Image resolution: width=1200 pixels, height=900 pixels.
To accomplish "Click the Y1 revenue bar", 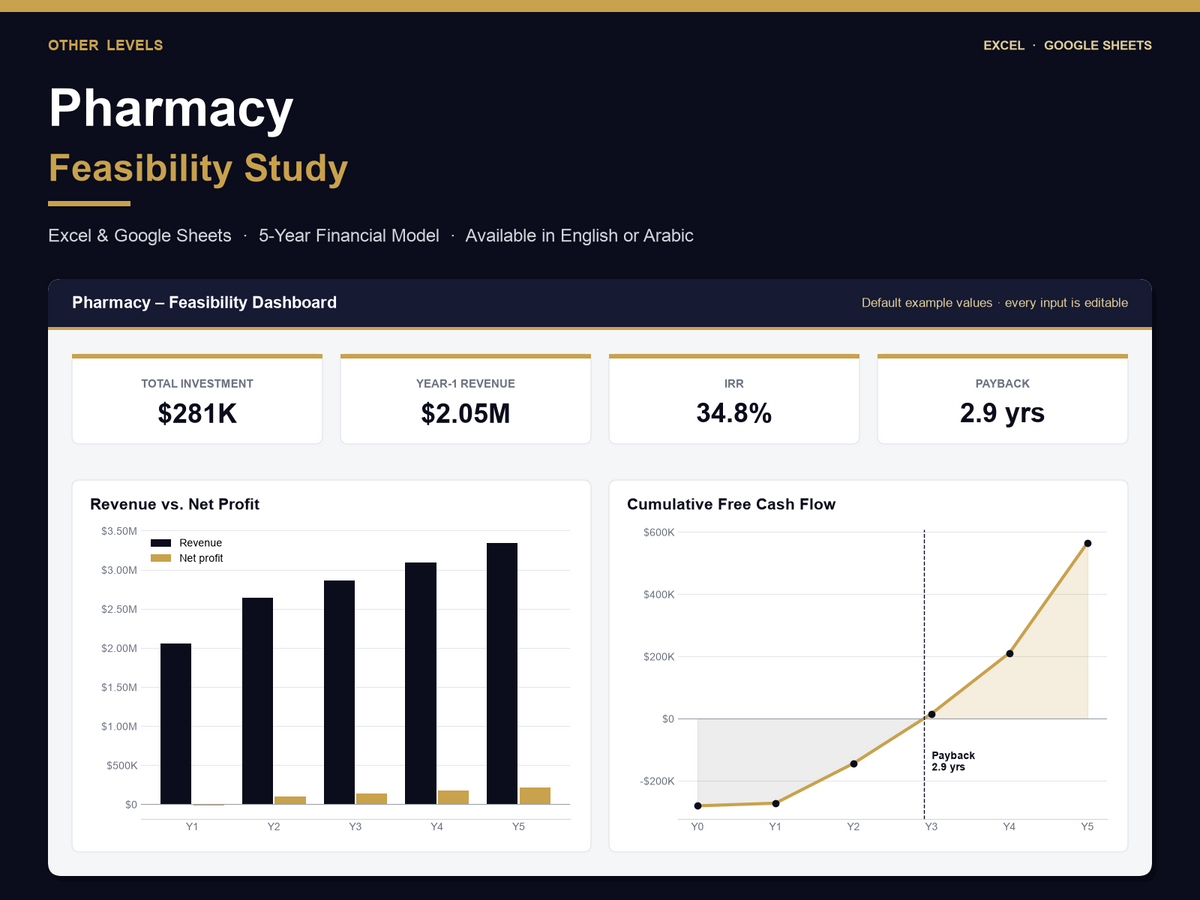I will point(176,724).
